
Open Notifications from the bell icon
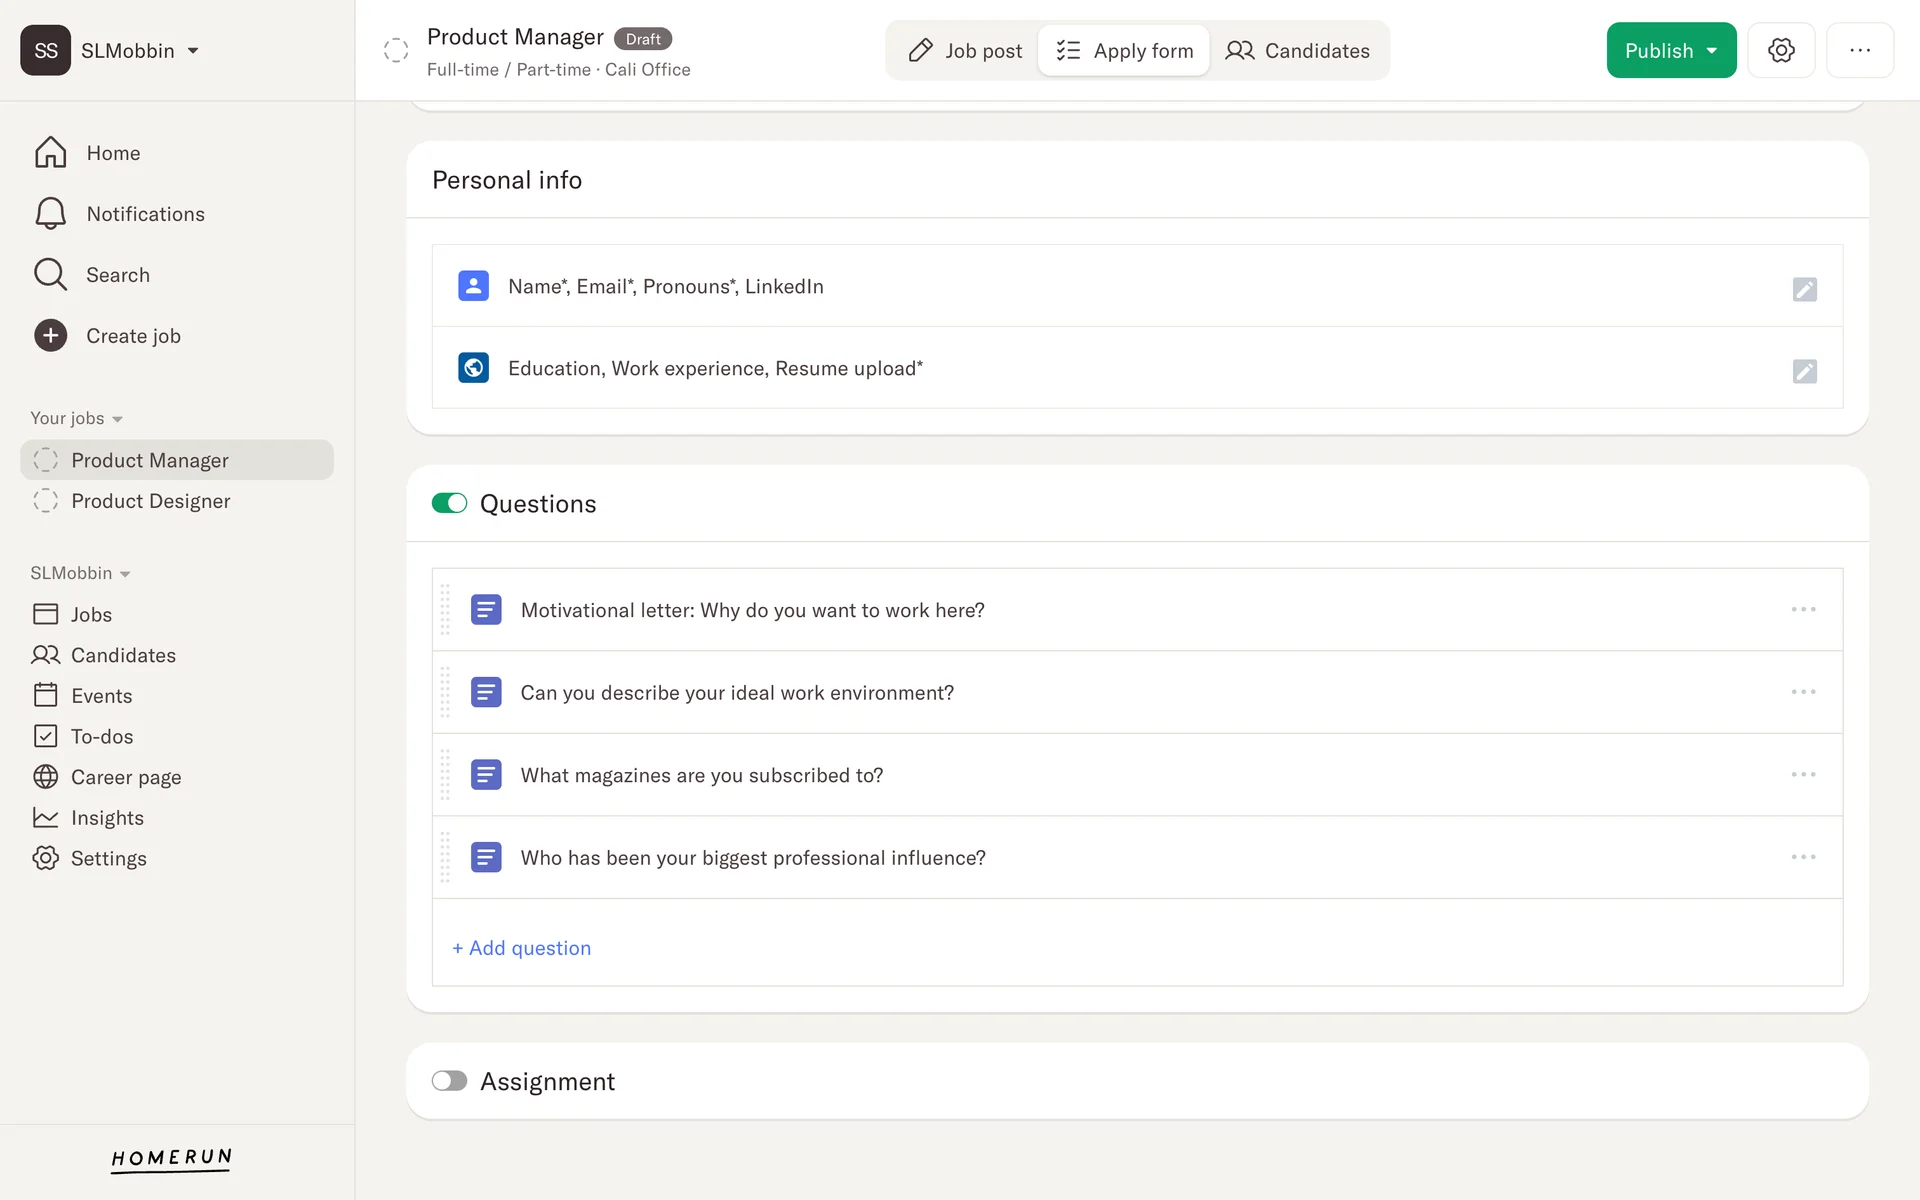pyautogui.click(x=51, y=214)
